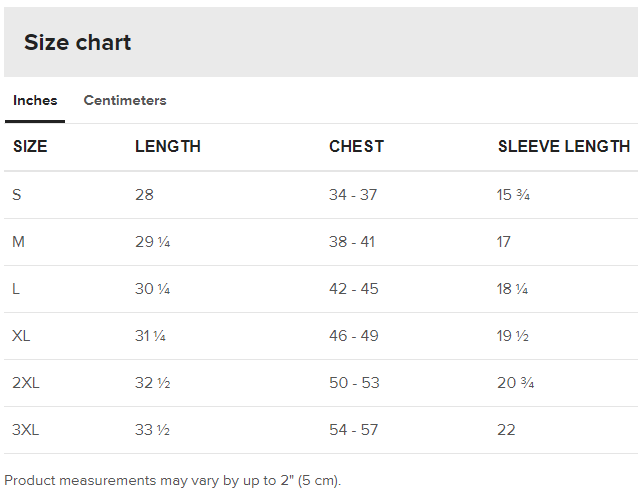Click the CHEST column header
The width and height of the screenshot is (638, 496).
[x=356, y=147]
